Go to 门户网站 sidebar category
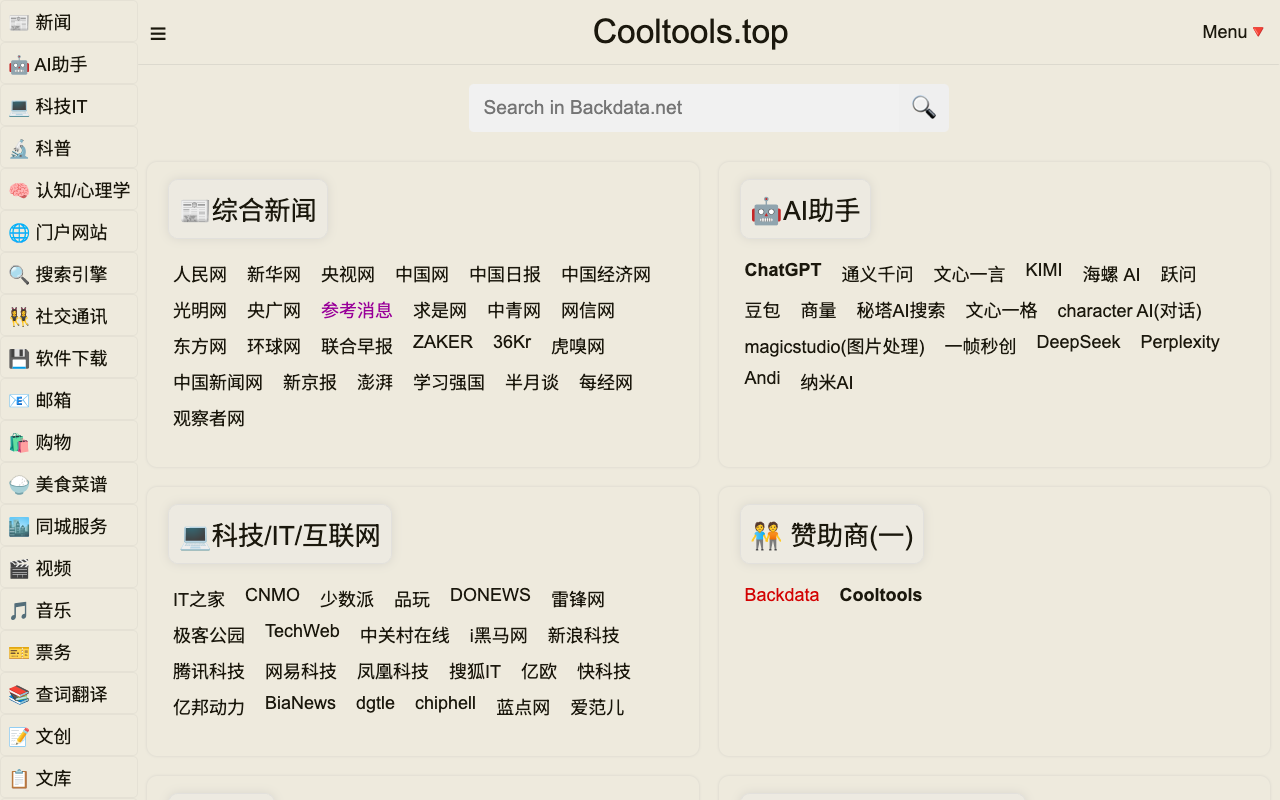1280x800 pixels. coord(69,232)
